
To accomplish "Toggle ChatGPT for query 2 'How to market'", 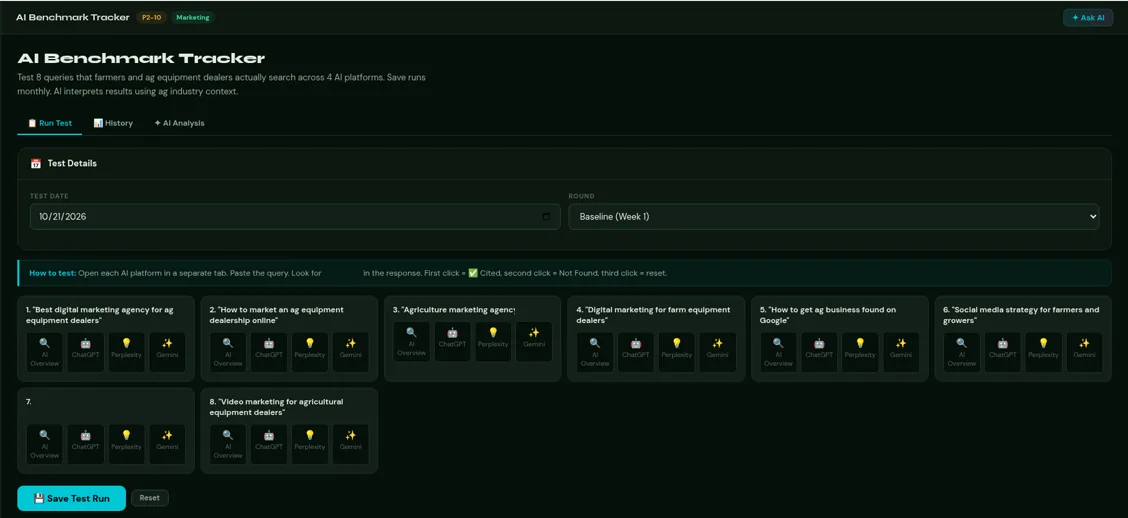I will [269, 352].
